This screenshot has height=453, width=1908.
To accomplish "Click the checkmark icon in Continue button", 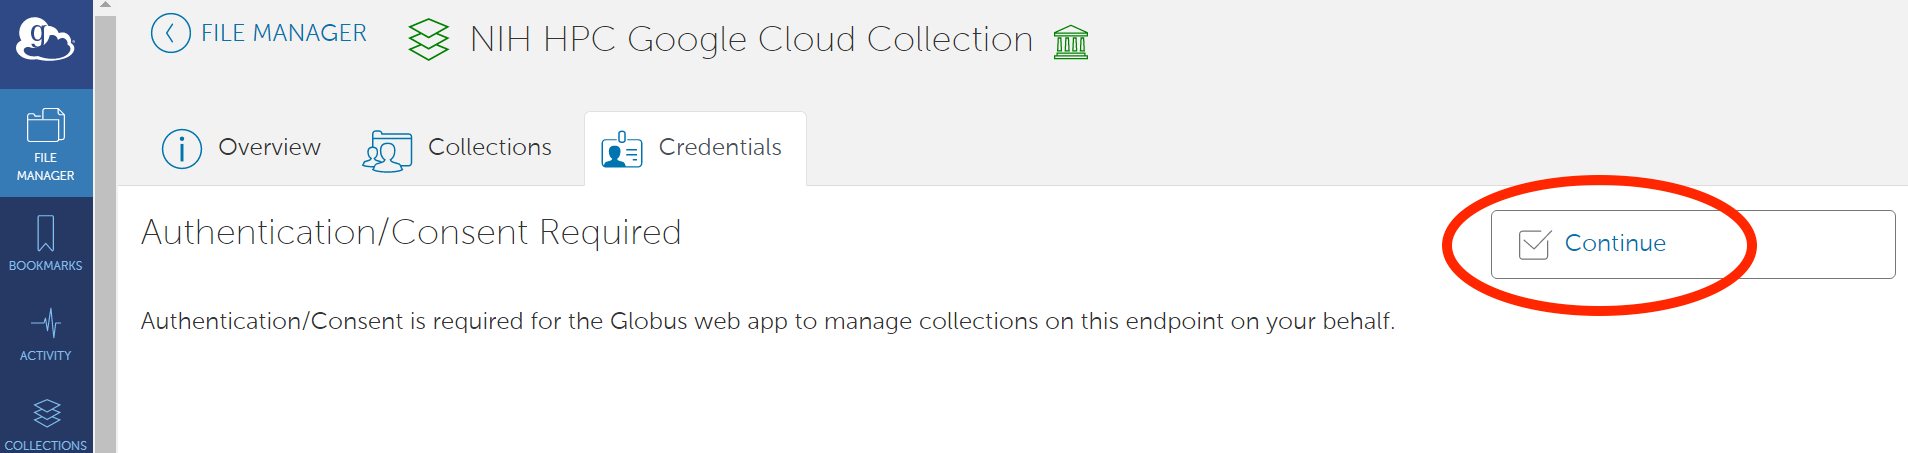I will click(x=1534, y=245).
